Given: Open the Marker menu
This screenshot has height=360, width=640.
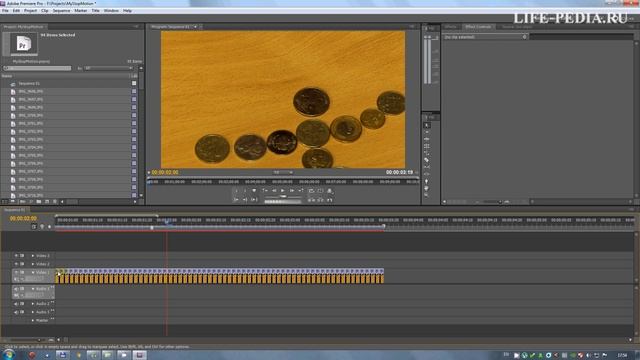Looking at the screenshot, I should tap(80, 11).
